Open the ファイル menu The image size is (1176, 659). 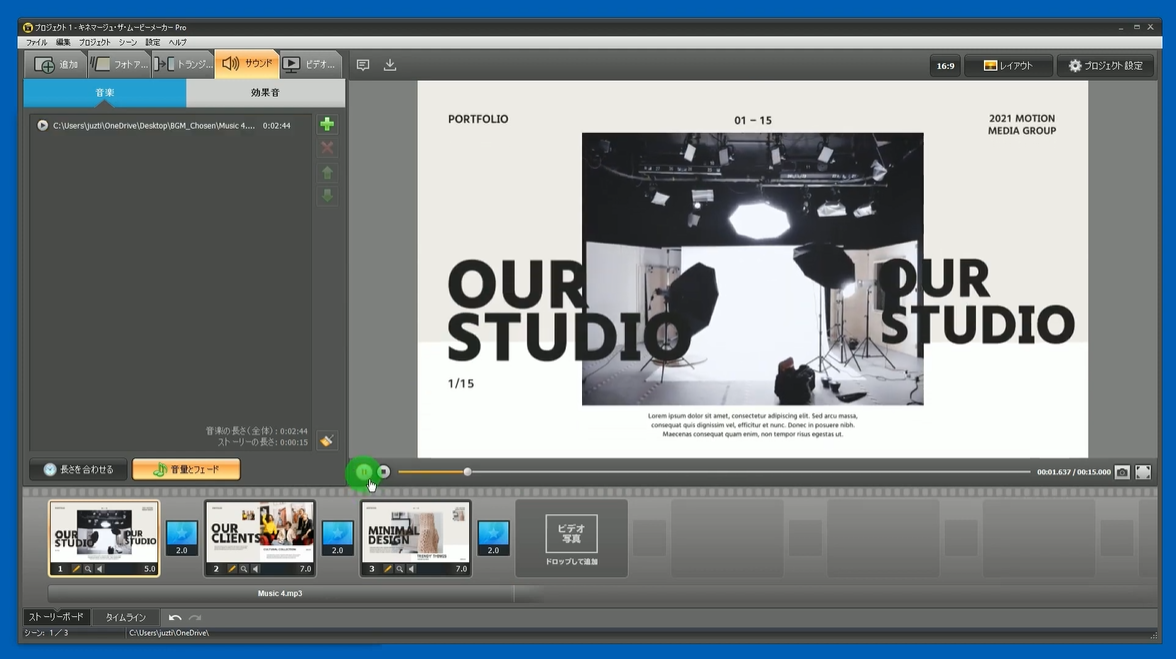(x=36, y=43)
